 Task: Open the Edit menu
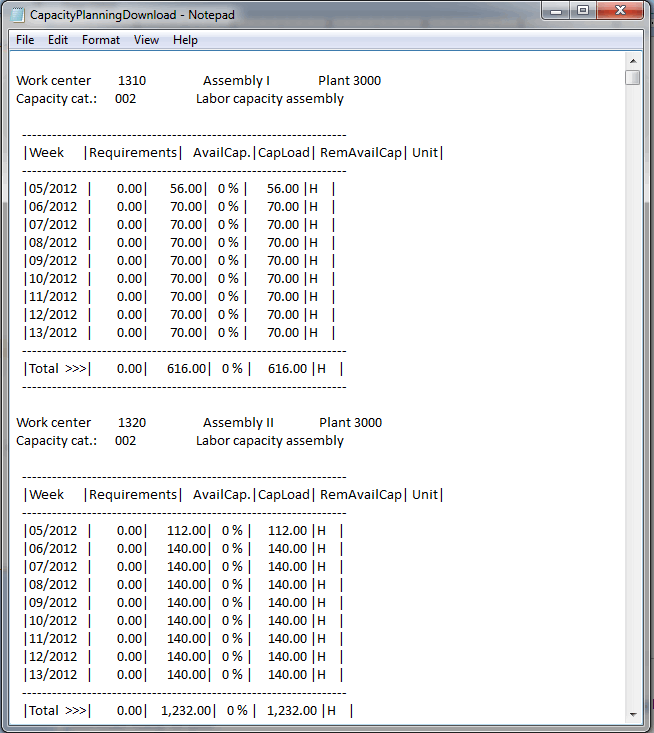pos(58,40)
